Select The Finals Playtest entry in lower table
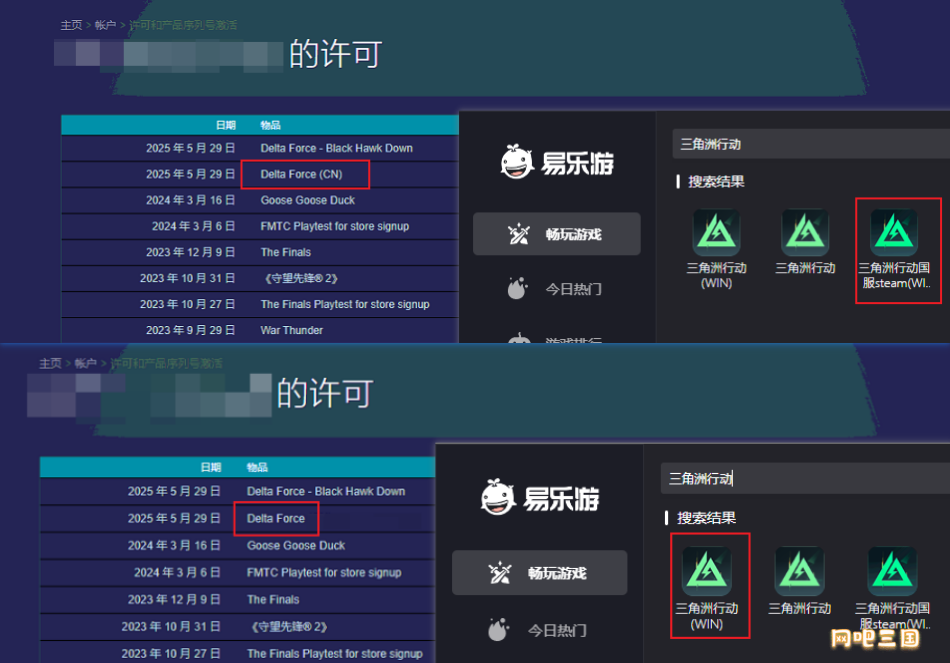The image size is (950, 663). tap(334, 653)
